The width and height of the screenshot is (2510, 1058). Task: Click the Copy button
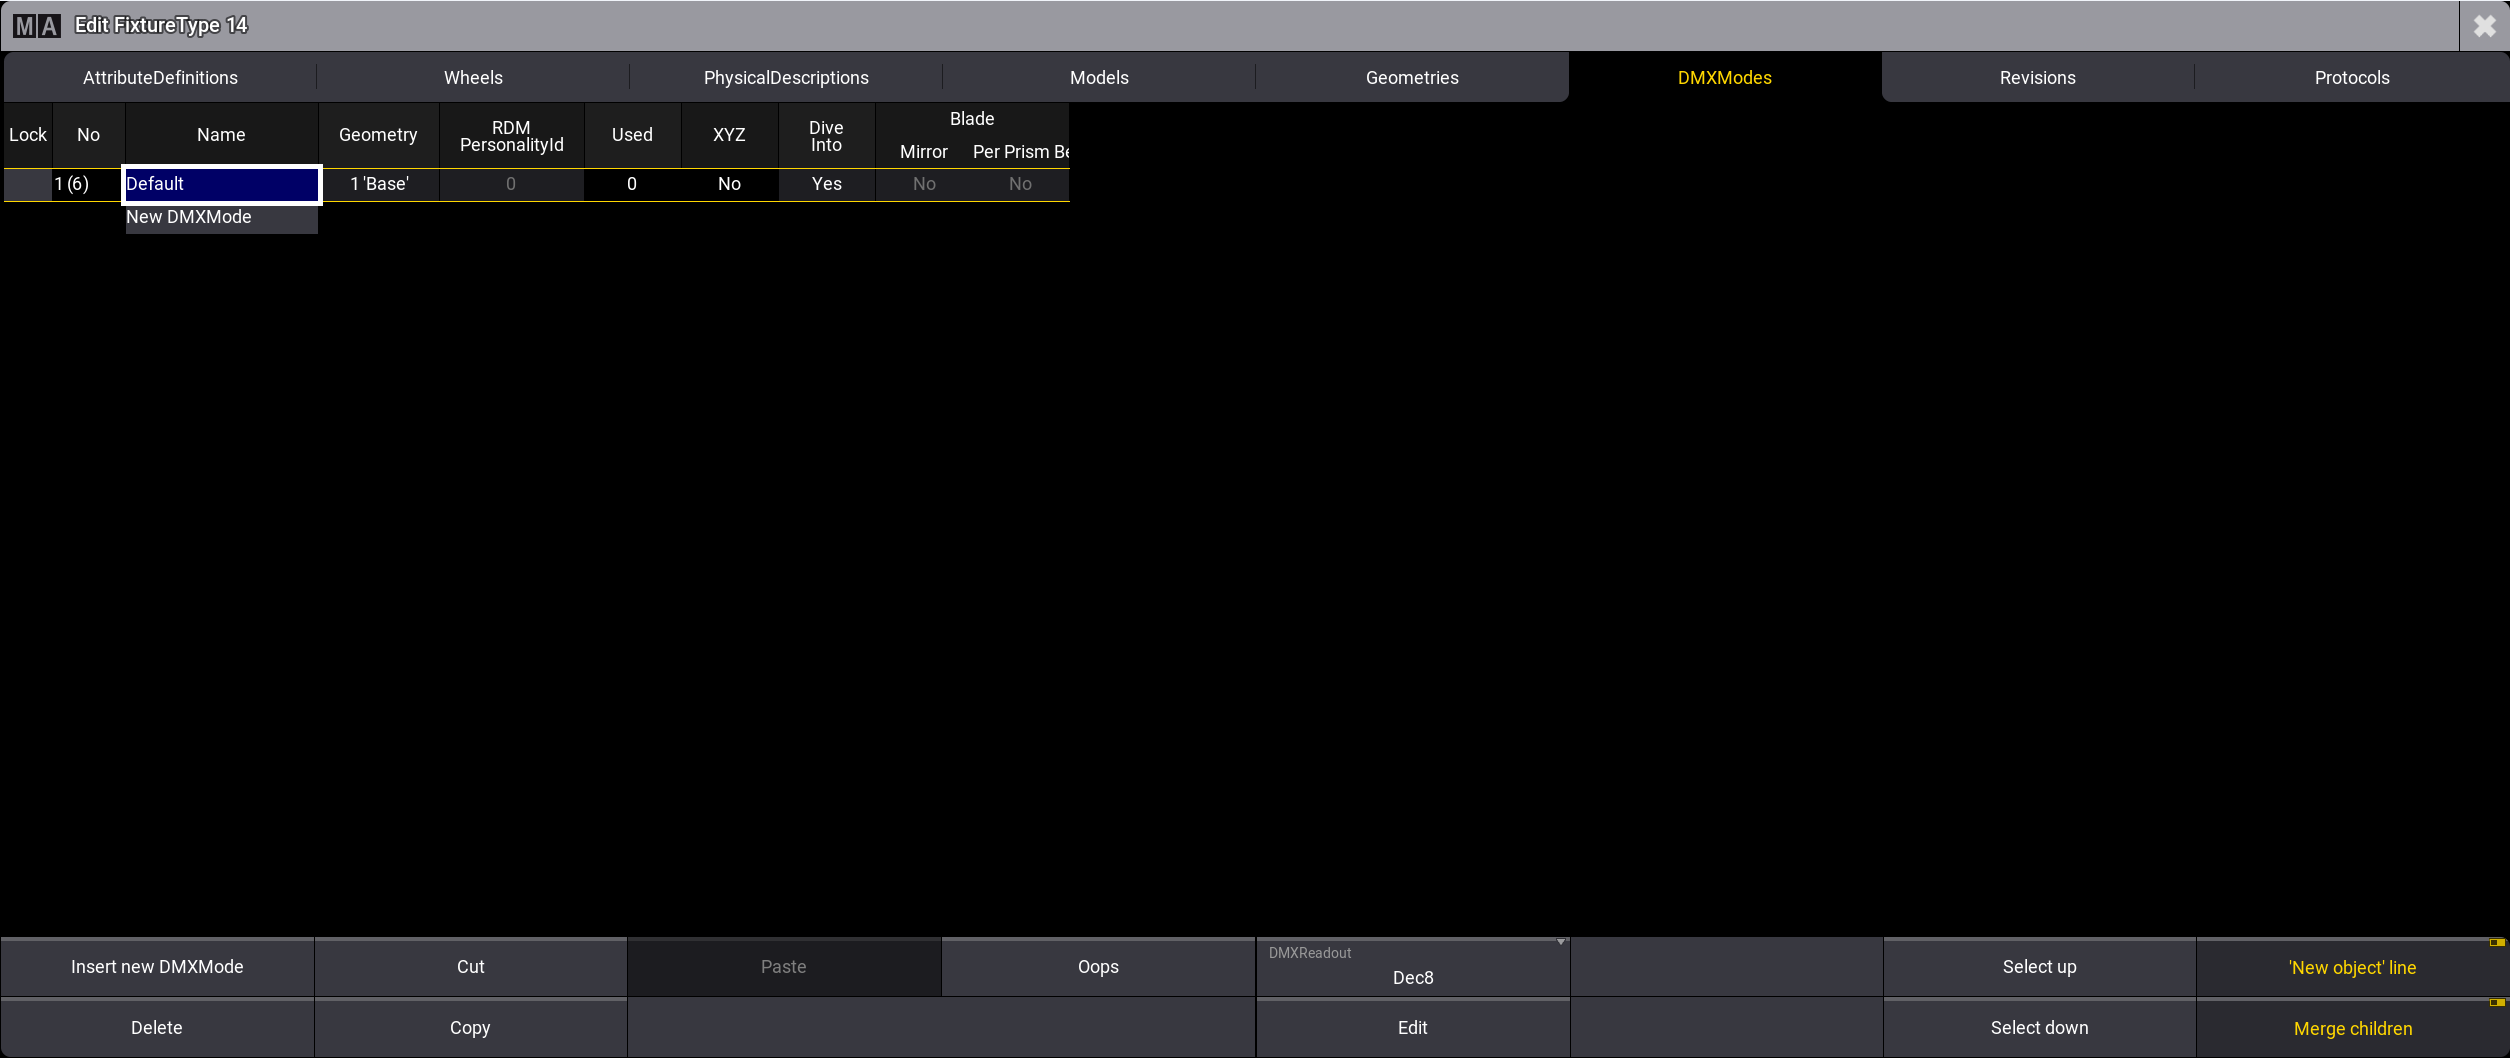pyautogui.click(x=470, y=1028)
